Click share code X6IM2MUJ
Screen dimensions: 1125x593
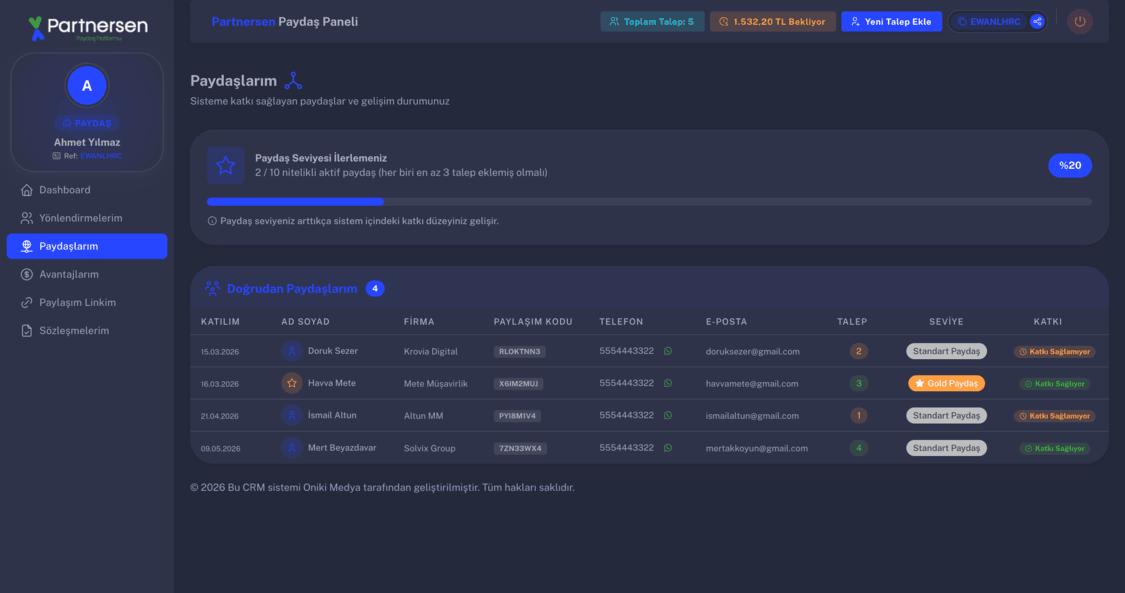[518, 384]
